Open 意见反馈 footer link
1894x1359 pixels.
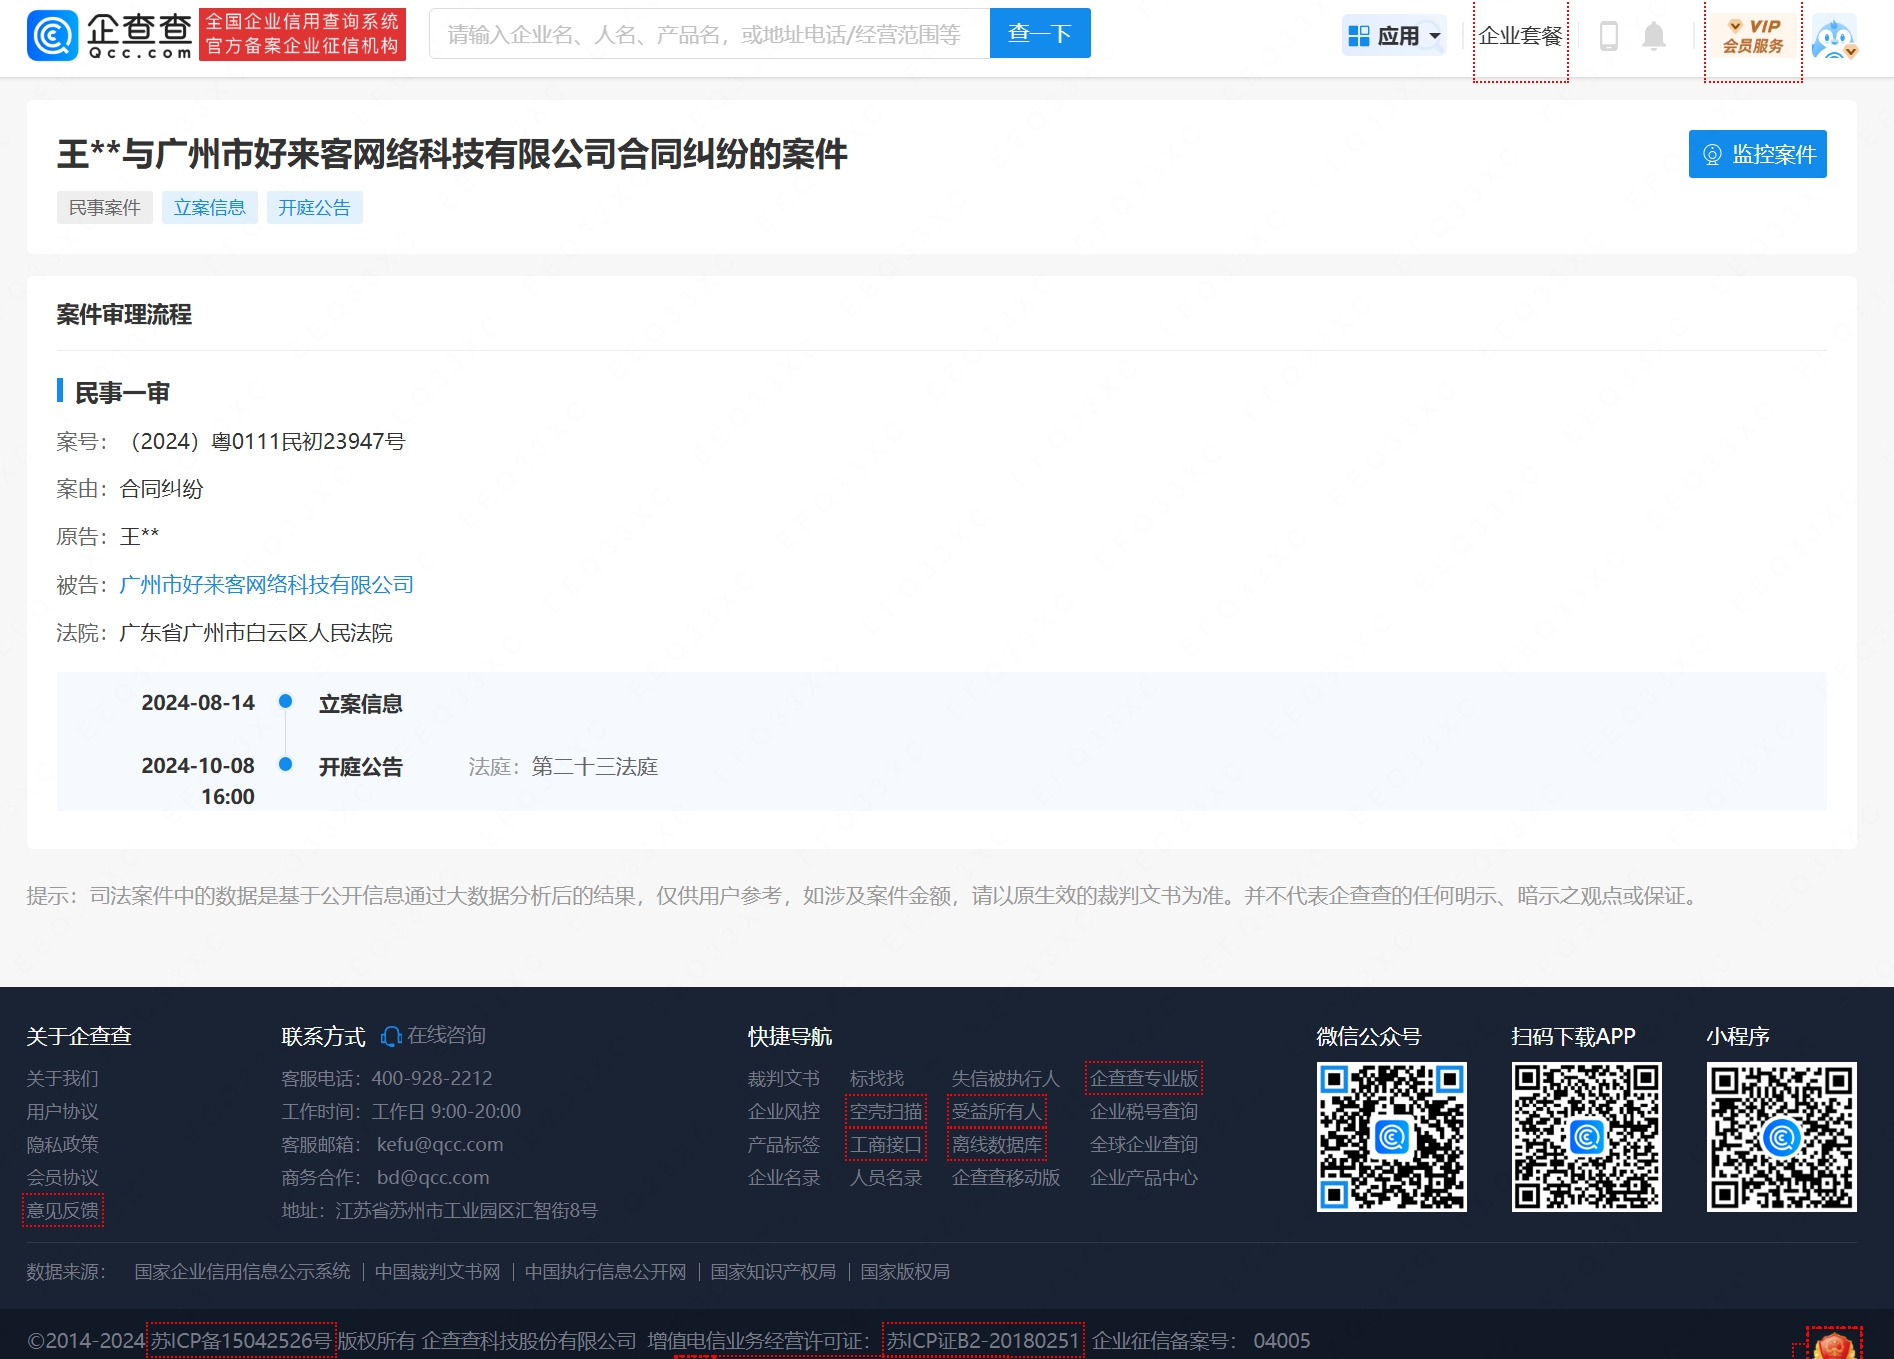[x=62, y=1210]
